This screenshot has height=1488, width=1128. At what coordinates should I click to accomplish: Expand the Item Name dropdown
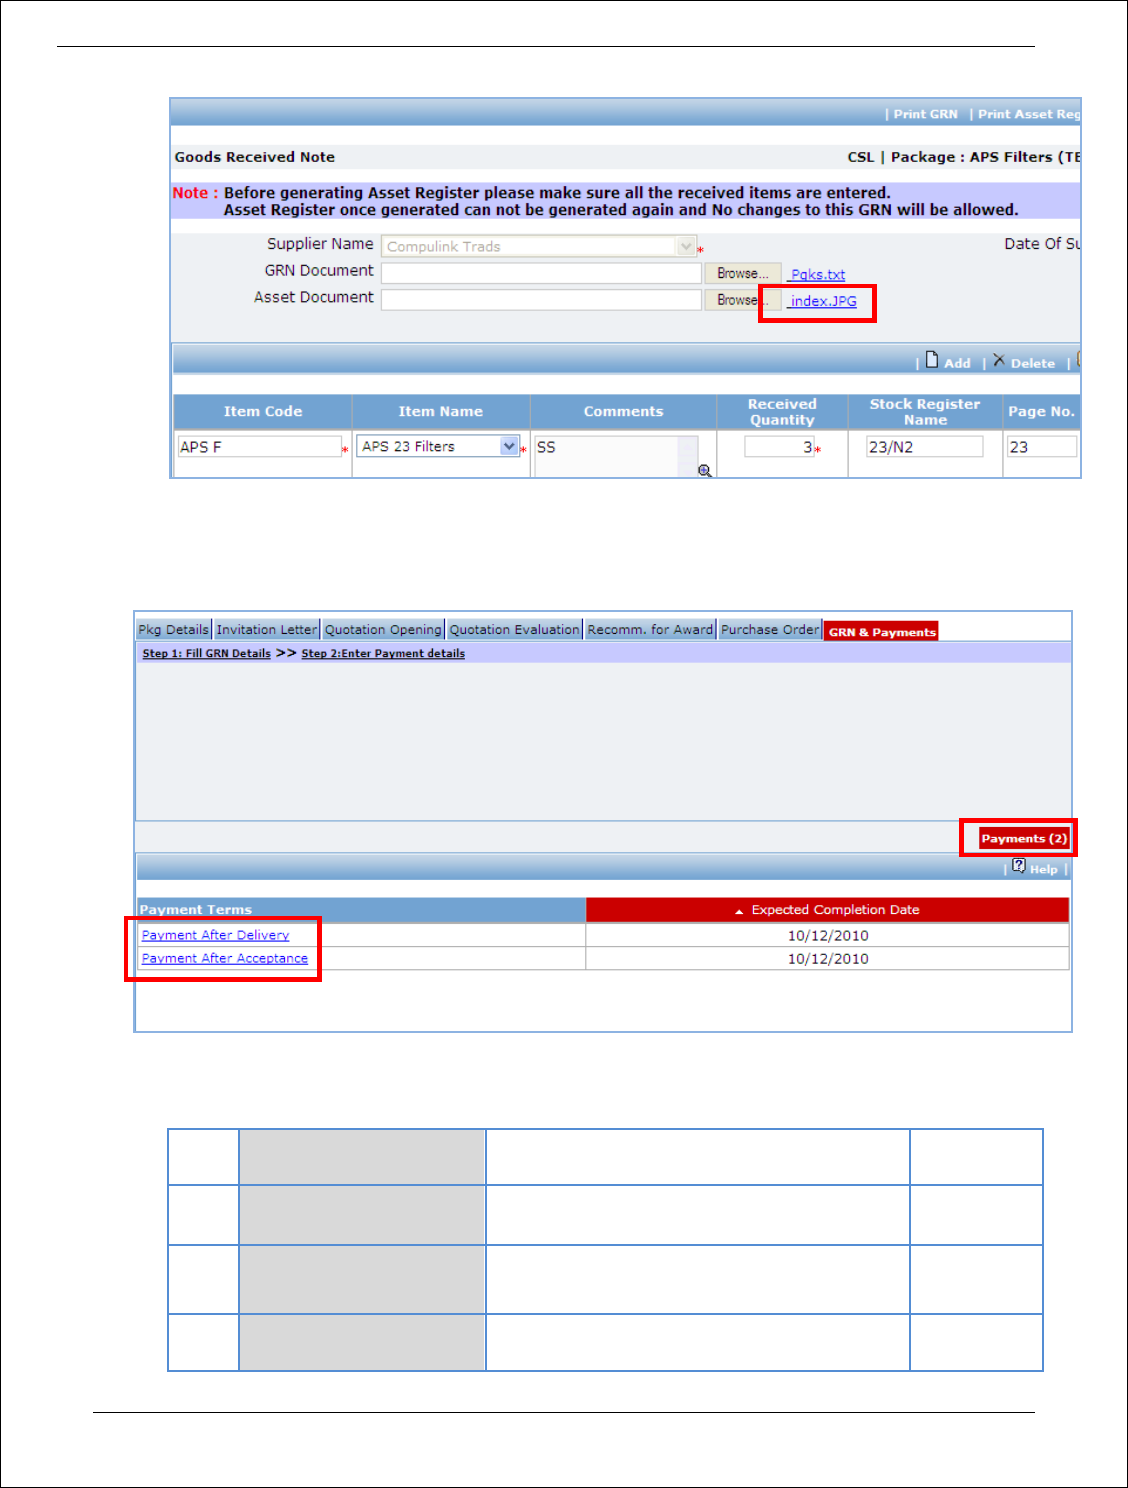510,446
